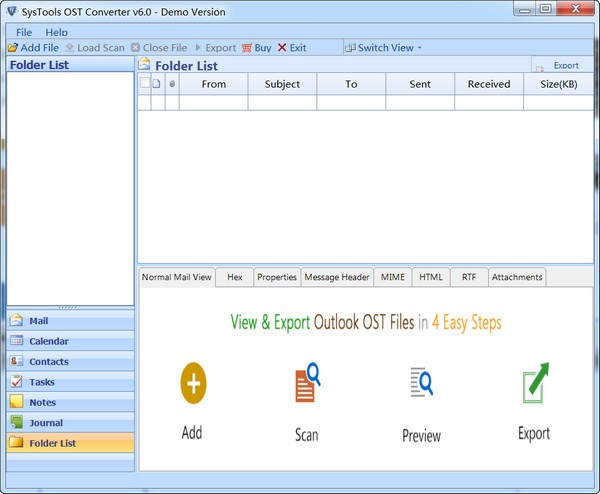Select Folder List in the navigation pane

point(70,443)
